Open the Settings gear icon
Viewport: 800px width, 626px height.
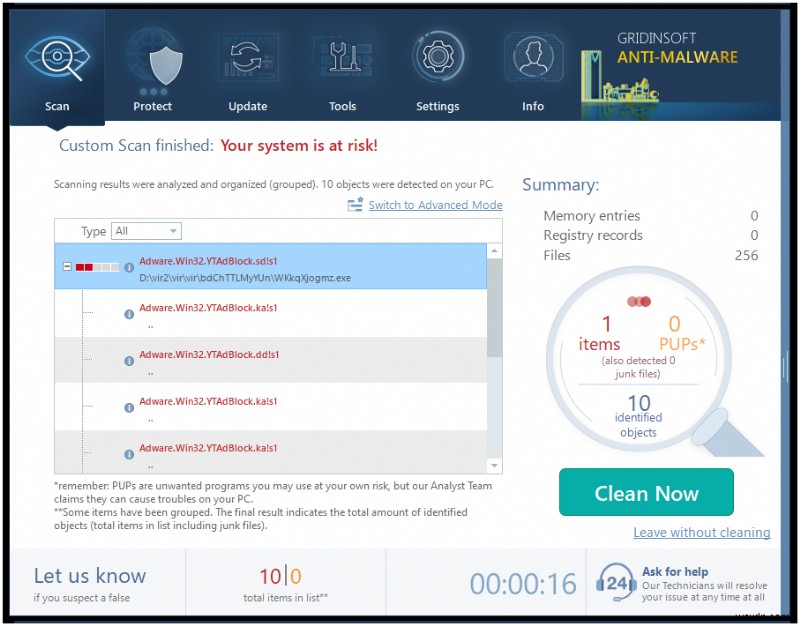[437, 62]
